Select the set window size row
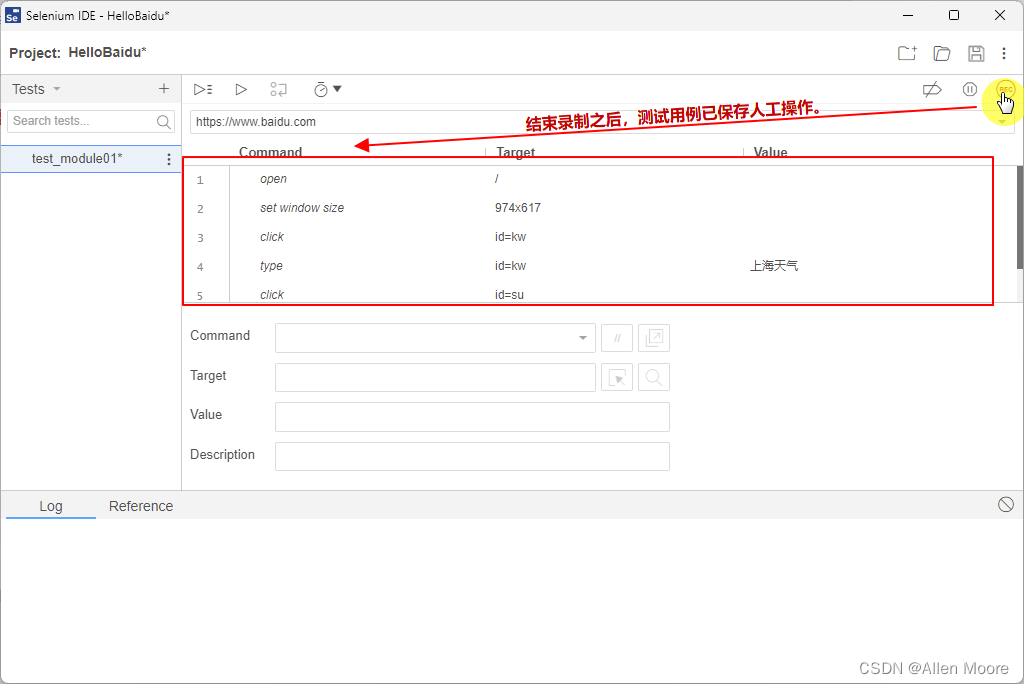Viewport: 1024px width, 684px height. coord(599,208)
